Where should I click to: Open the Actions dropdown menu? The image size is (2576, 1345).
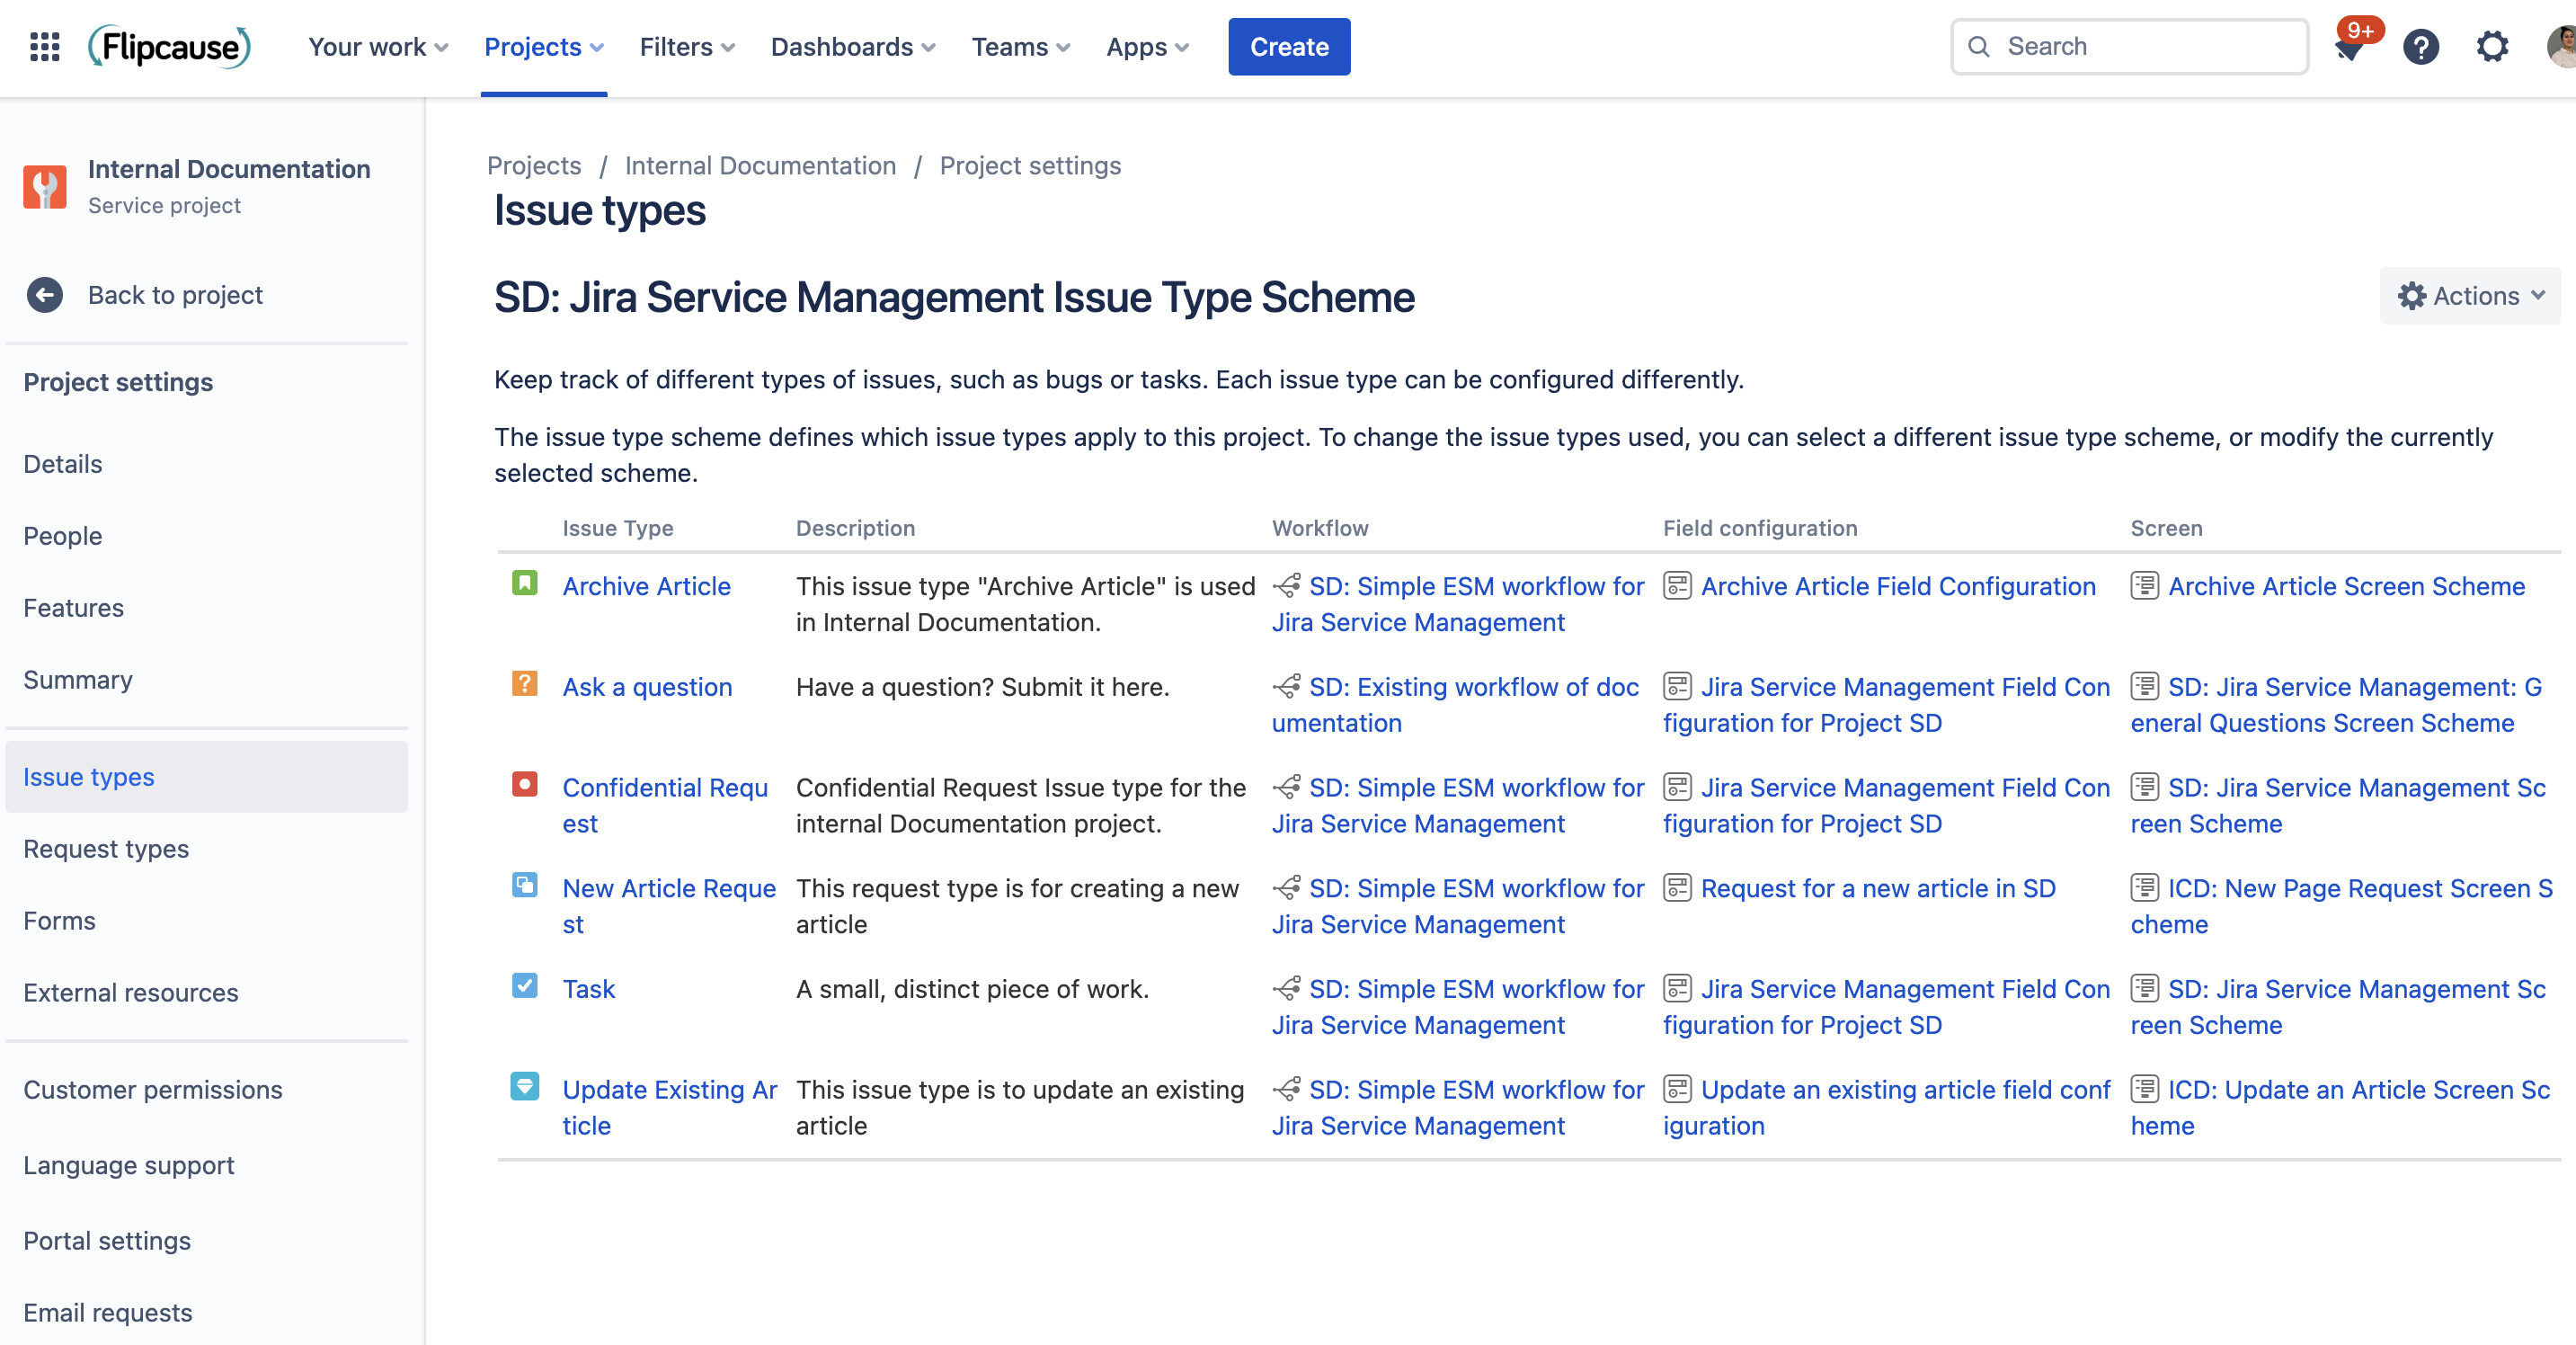pos(2471,296)
